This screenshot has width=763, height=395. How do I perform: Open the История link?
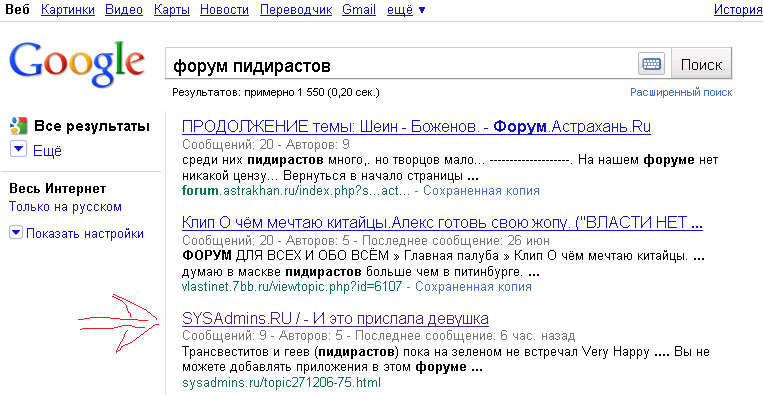click(x=738, y=9)
